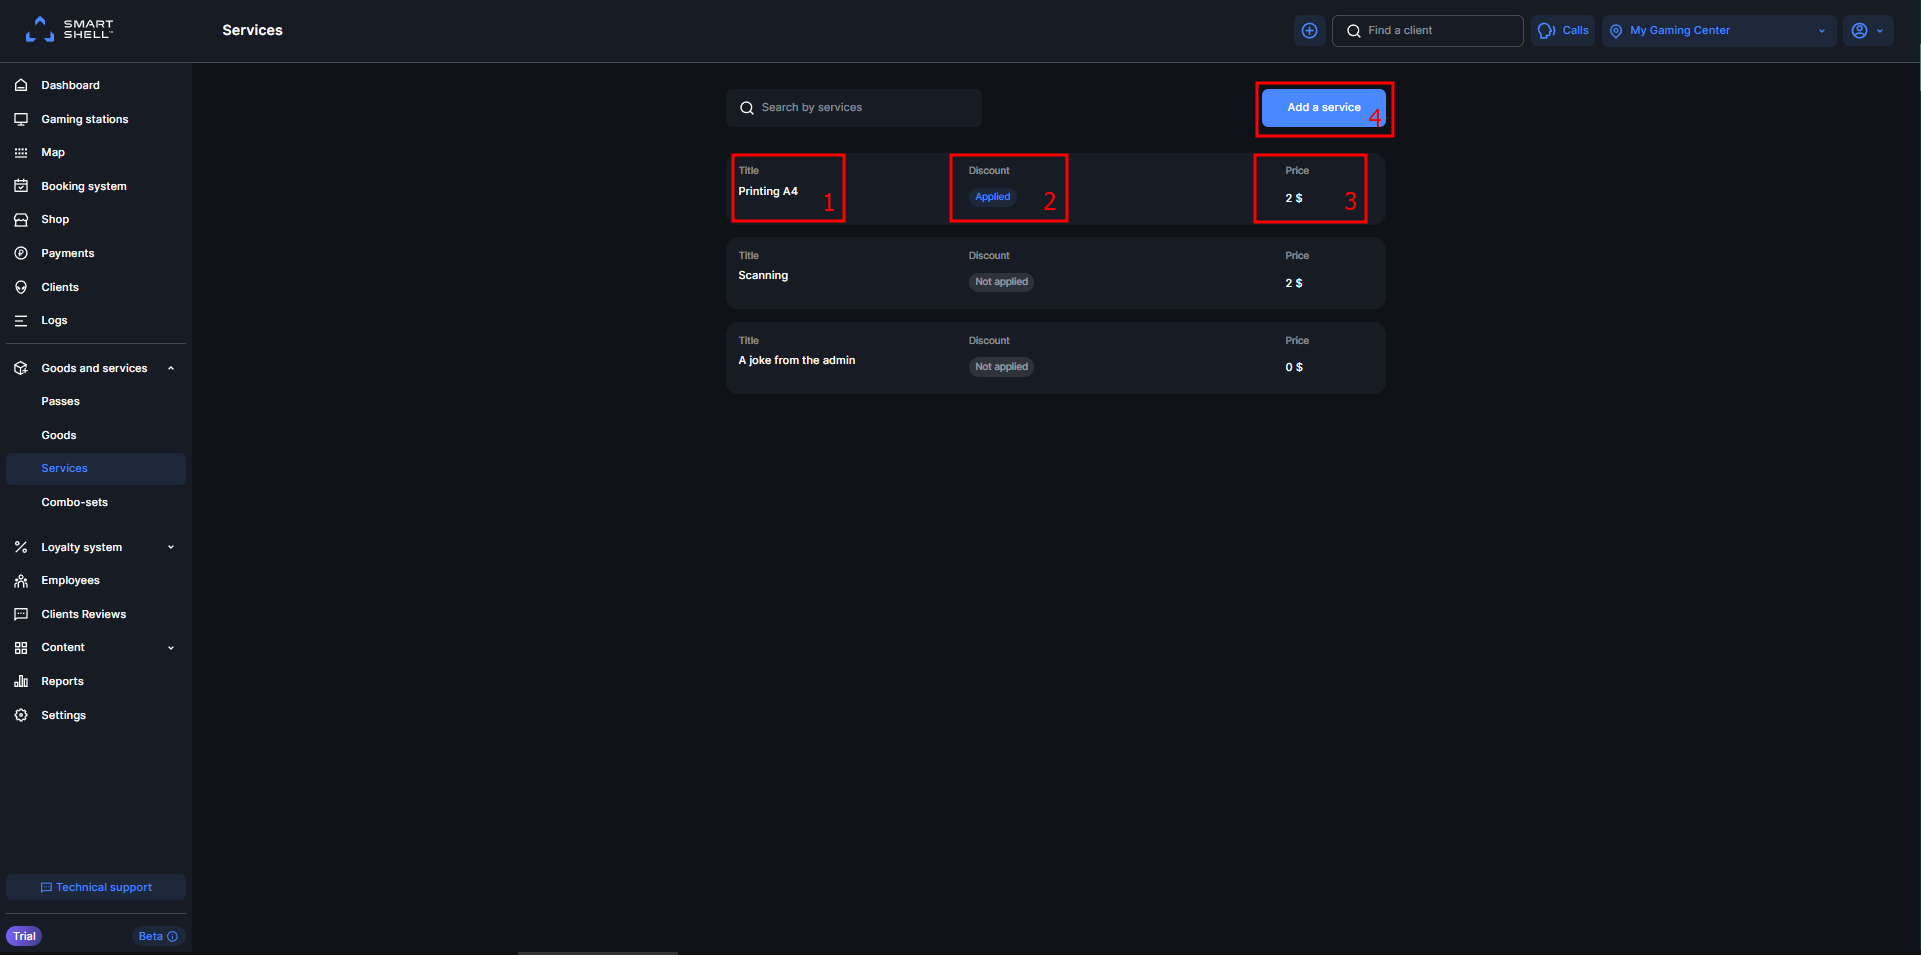Image resolution: width=1921 pixels, height=955 pixels.
Task: Open the Payments section
Action: pos(66,253)
